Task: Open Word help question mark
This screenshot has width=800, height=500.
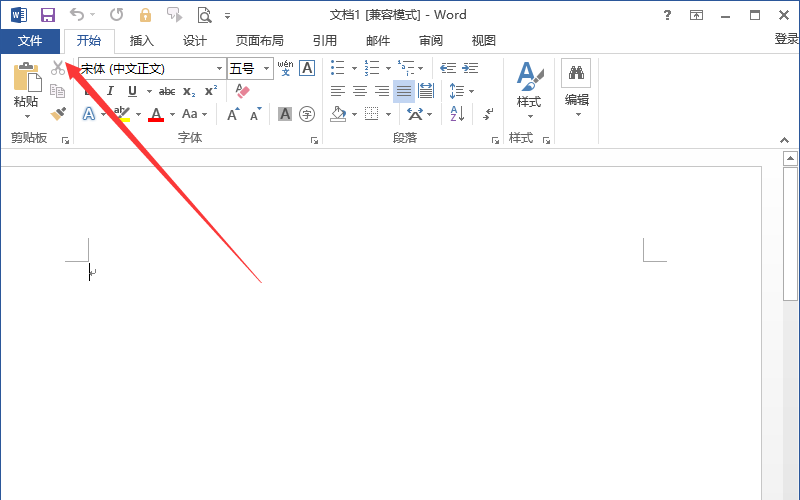Action: pyautogui.click(x=667, y=15)
